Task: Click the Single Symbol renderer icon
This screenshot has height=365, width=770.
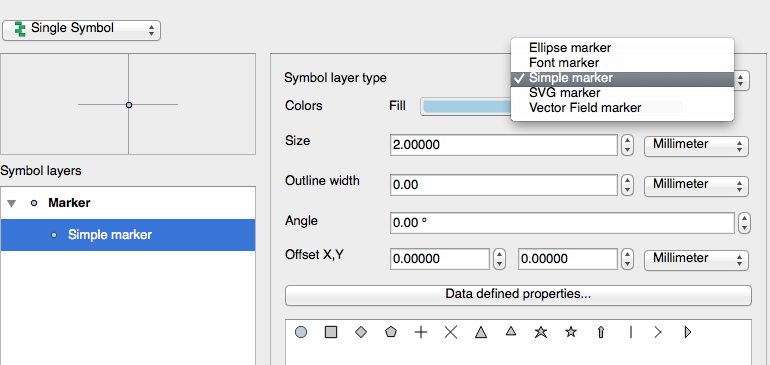Action: (20, 29)
